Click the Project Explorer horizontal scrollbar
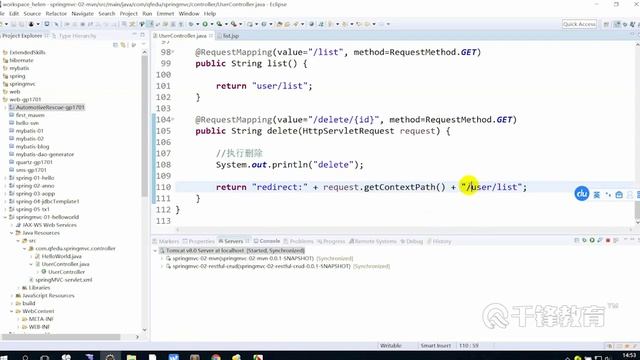This screenshot has width=640, height=360. pyautogui.click(x=61, y=337)
